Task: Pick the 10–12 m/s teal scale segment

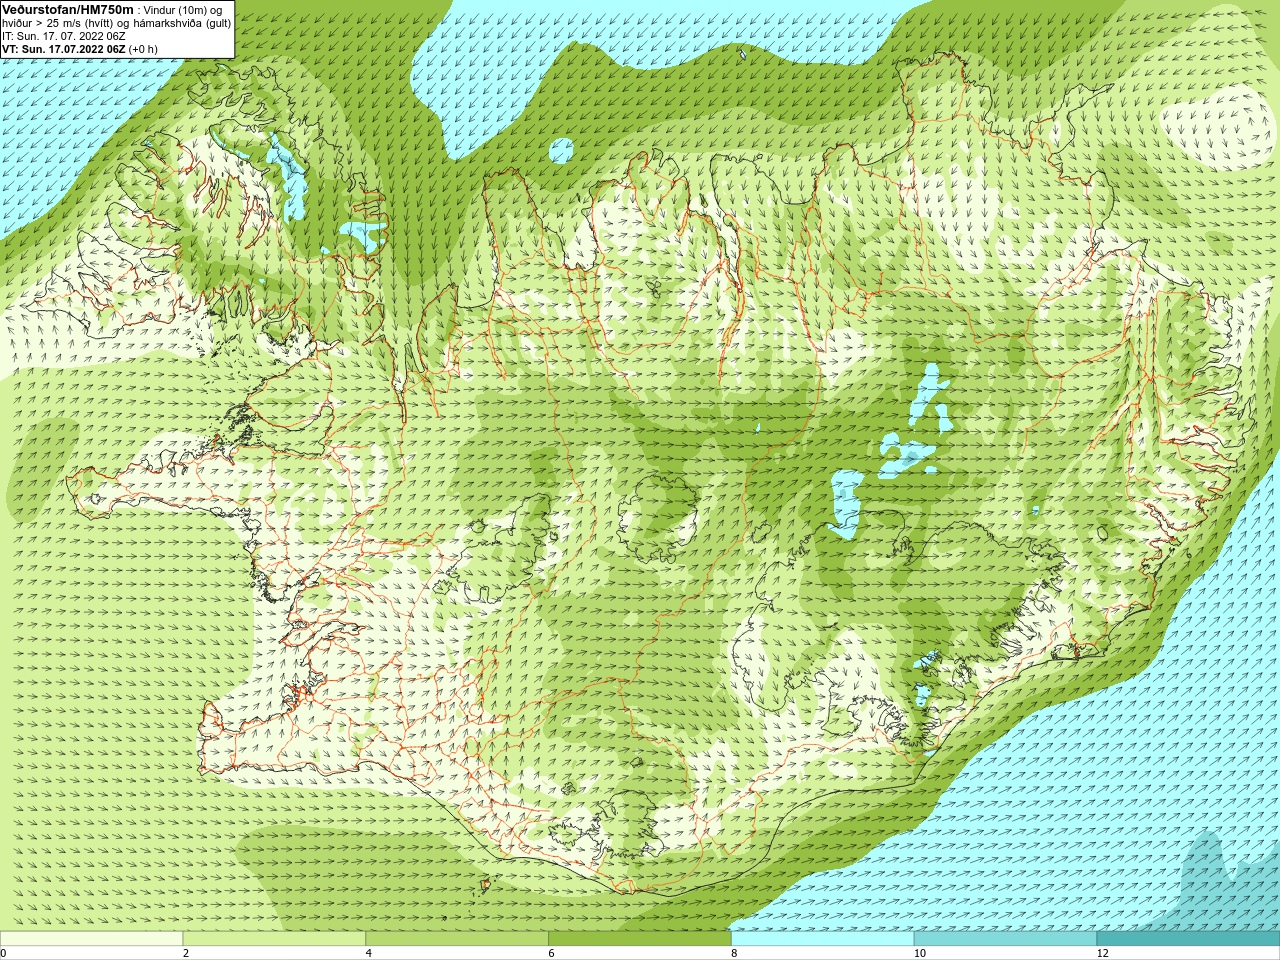Action: click(1005, 939)
